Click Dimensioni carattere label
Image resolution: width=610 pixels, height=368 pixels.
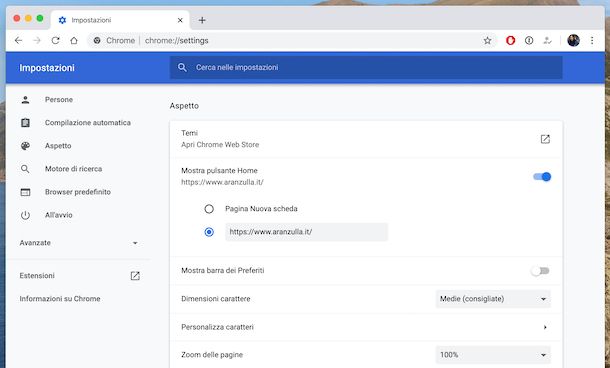[x=216, y=299]
